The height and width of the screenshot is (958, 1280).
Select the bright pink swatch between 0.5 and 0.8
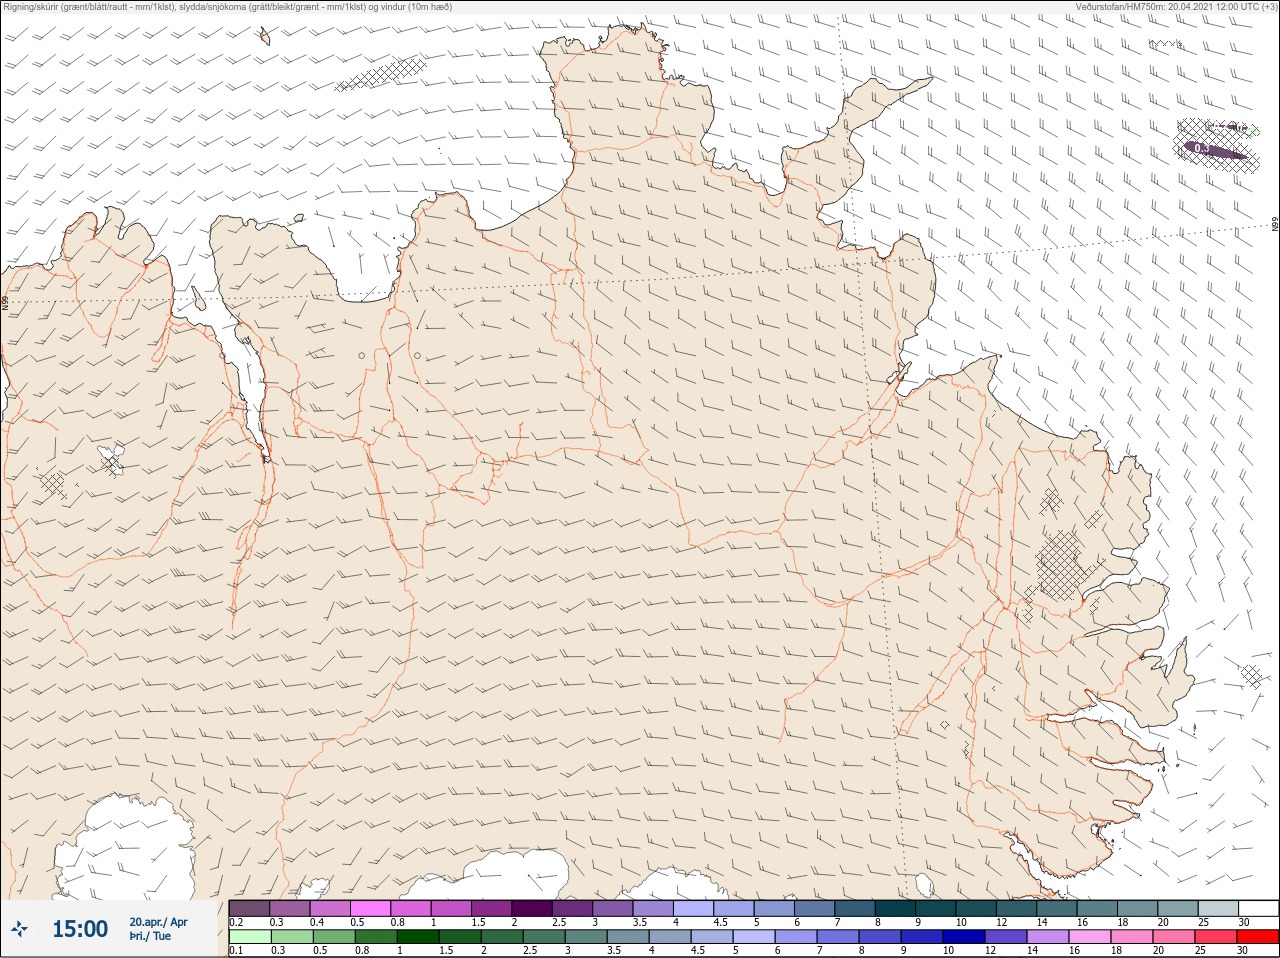pos(370,908)
